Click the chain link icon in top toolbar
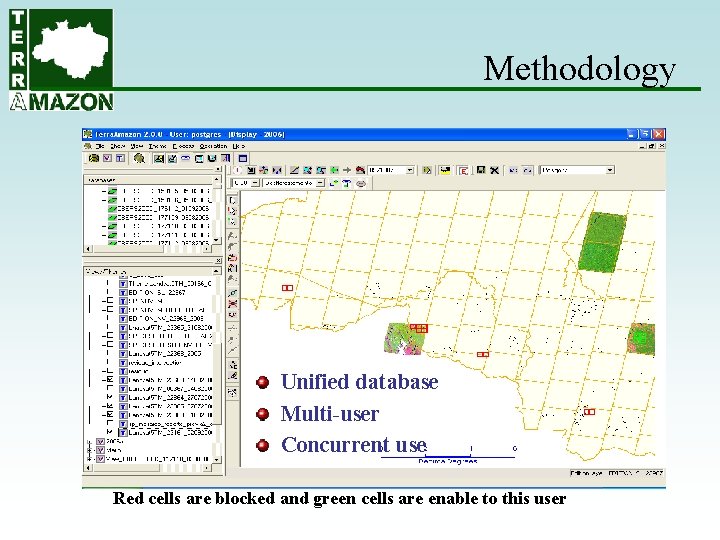The height and width of the screenshot is (540, 720). [x=185, y=158]
